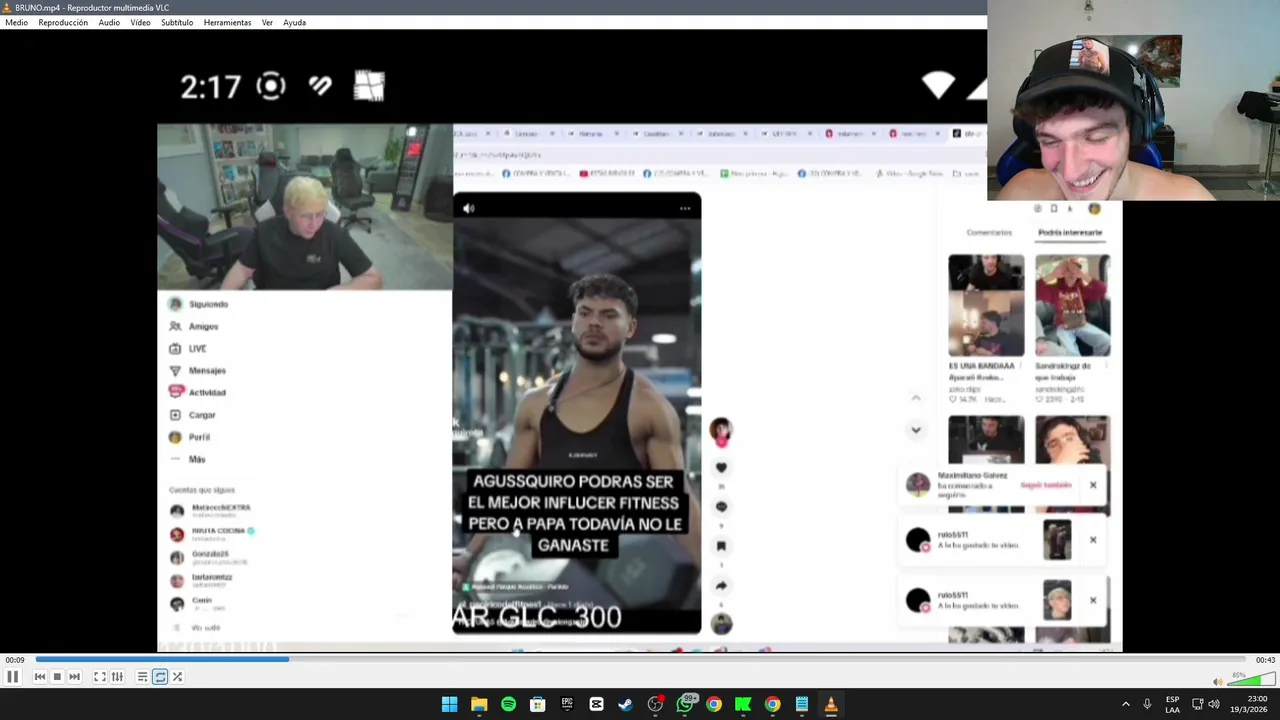The image size is (1280, 720).
Task: Mute audio via VLC speaker icon
Action: point(1217,682)
